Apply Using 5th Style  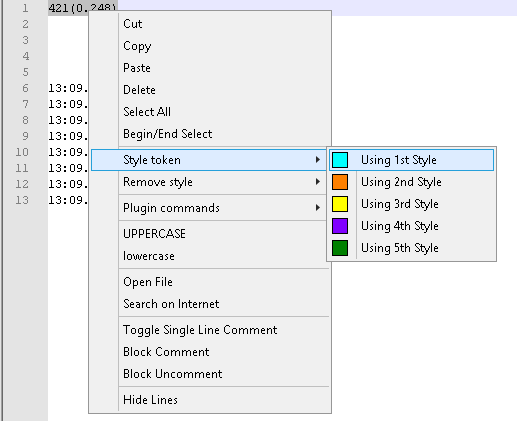pyautogui.click(x=411, y=248)
